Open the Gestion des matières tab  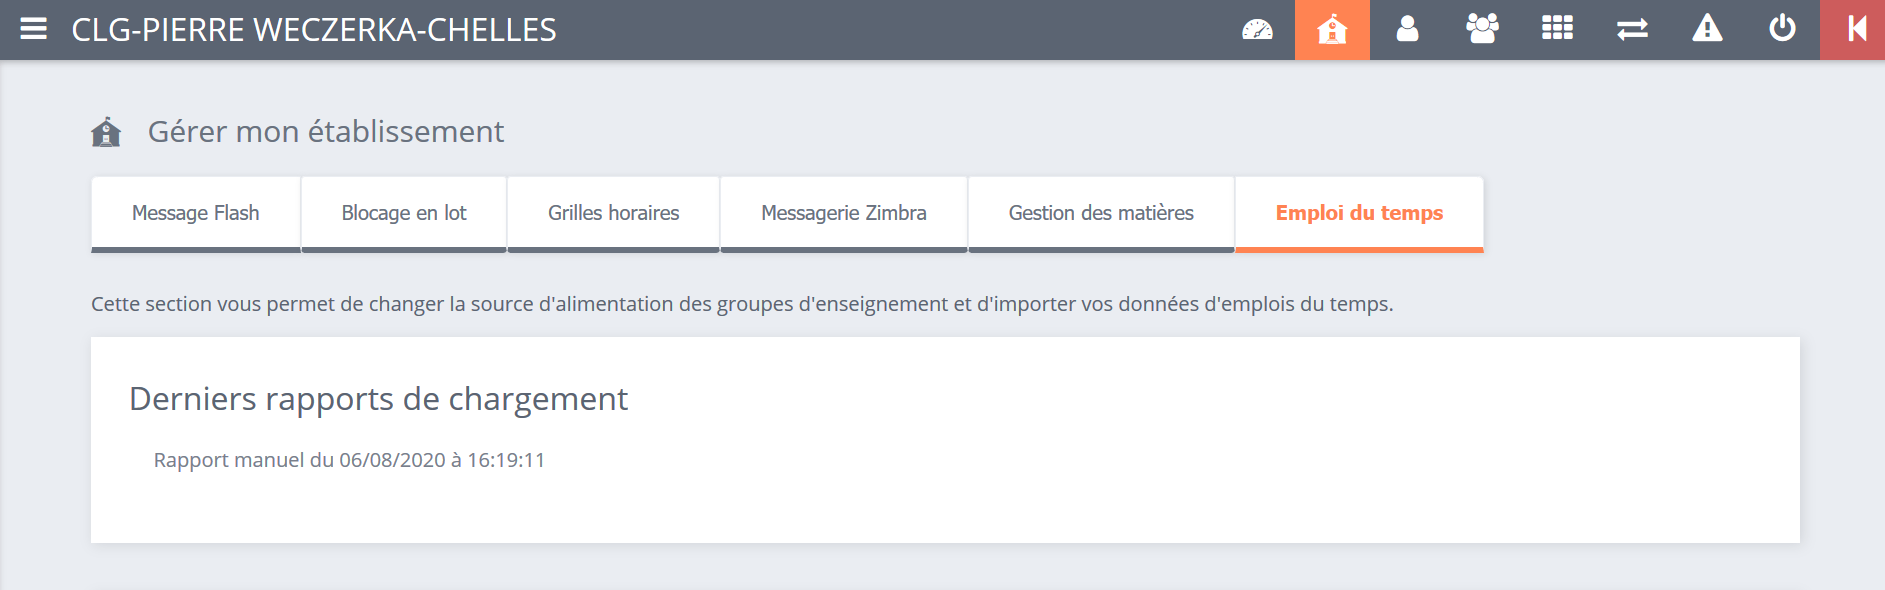coord(1101,213)
